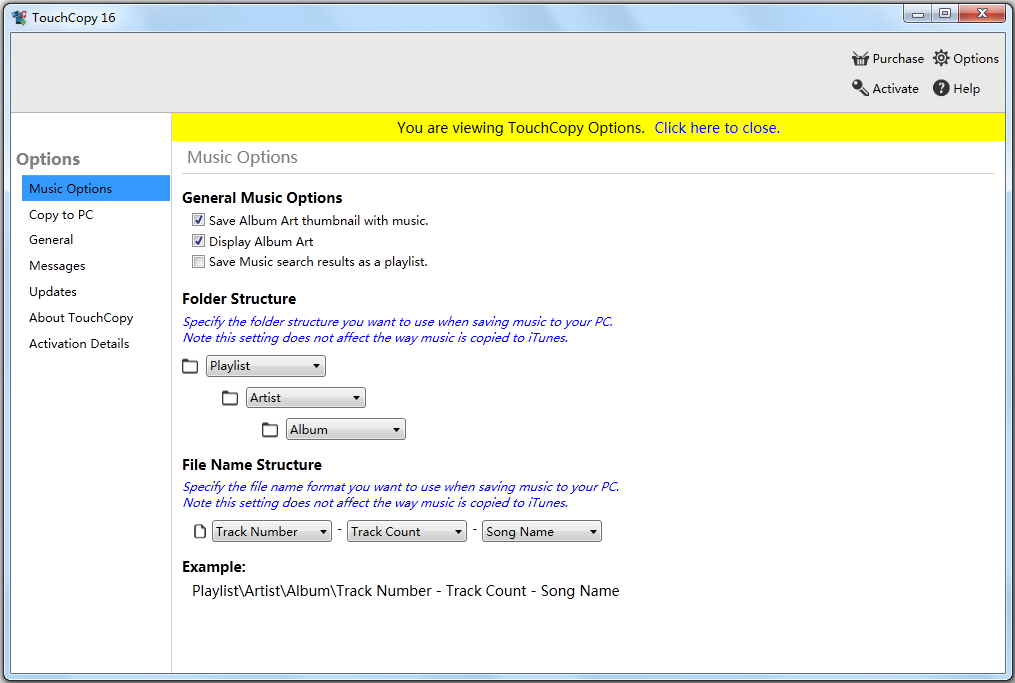Click the Help question mark icon
The image size is (1015, 683).
tap(941, 88)
